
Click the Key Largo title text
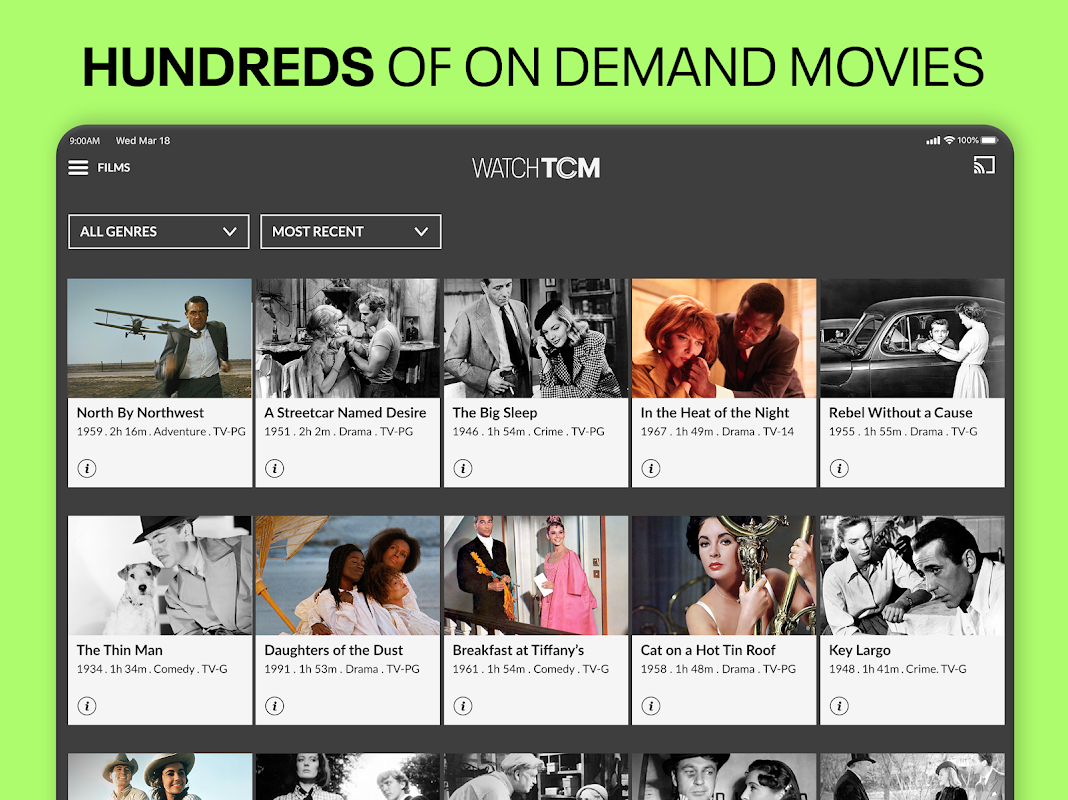click(860, 651)
